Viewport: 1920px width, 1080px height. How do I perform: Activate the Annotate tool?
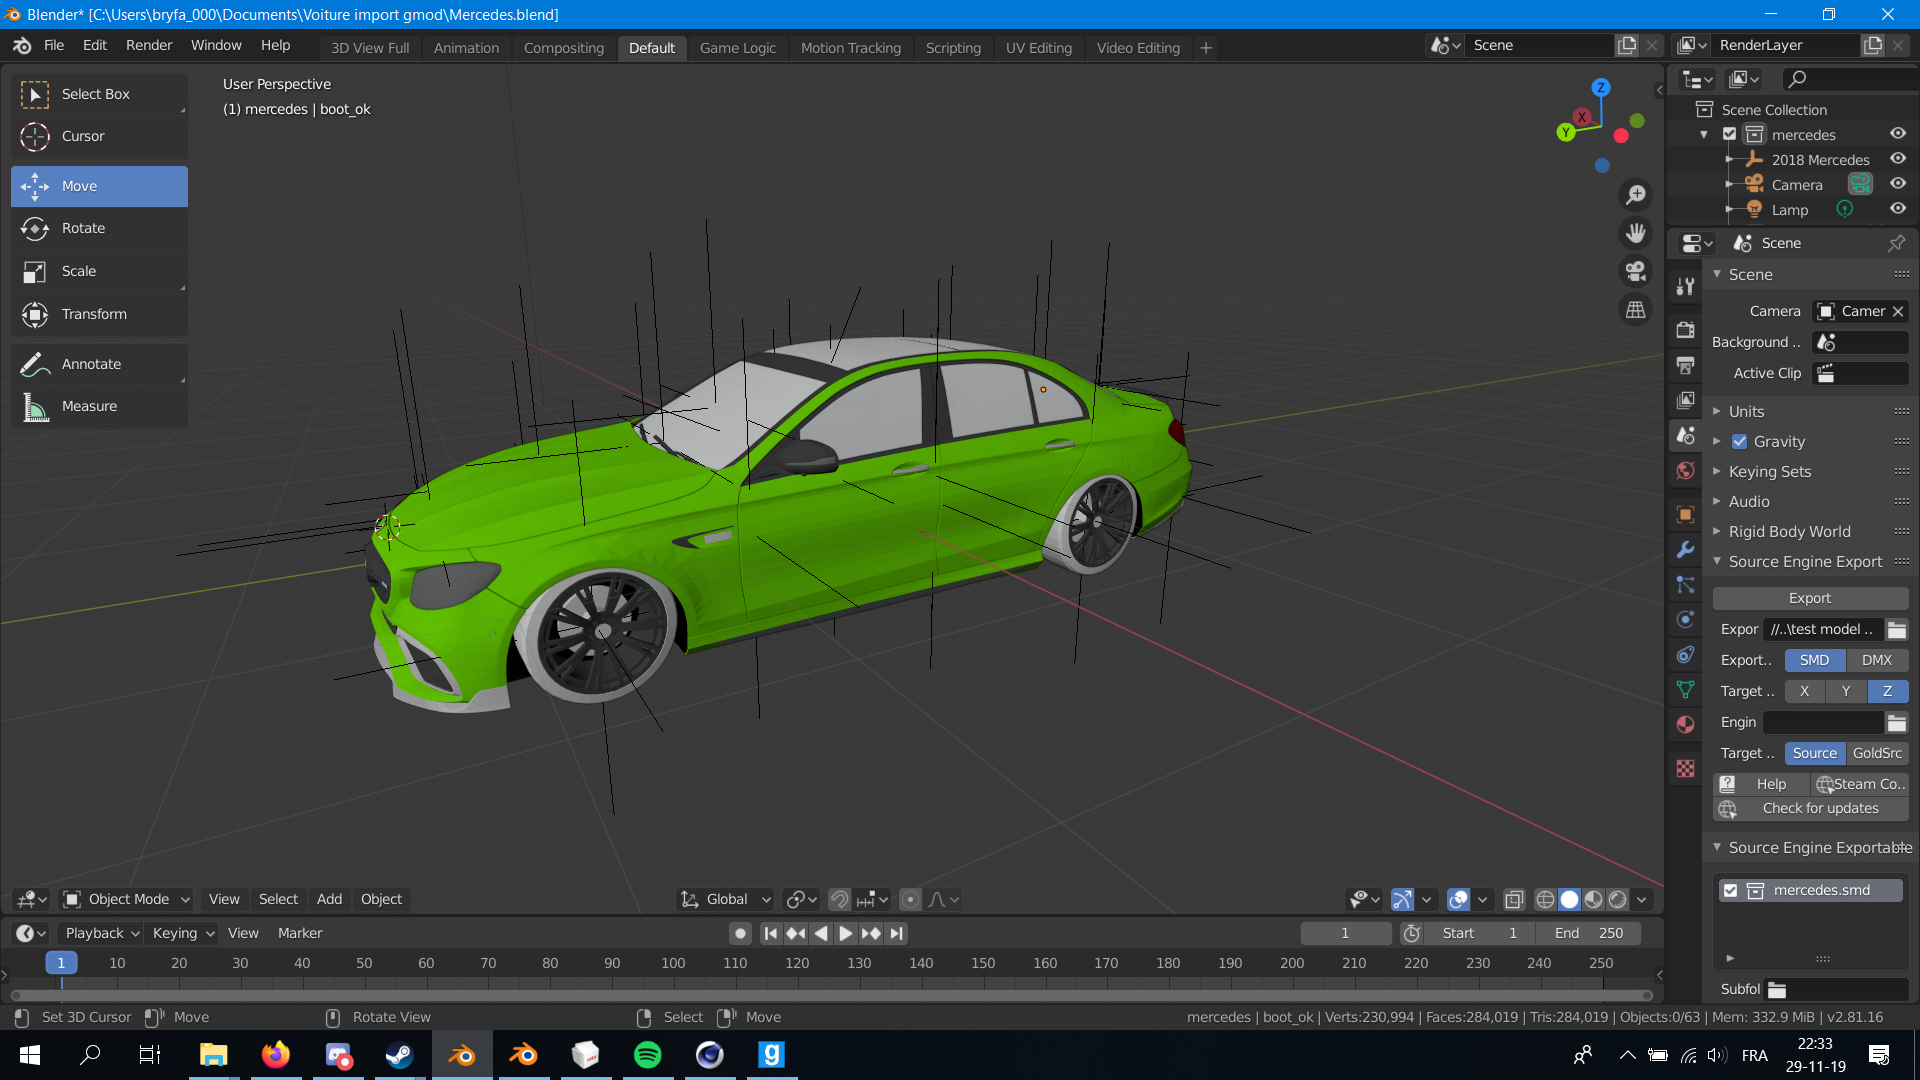[99, 364]
